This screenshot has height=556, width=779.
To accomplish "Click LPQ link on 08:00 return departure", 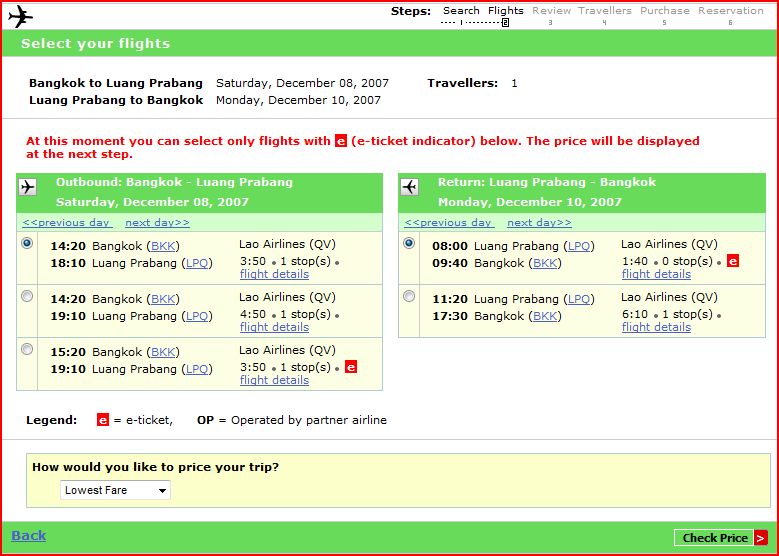I will [579, 246].
